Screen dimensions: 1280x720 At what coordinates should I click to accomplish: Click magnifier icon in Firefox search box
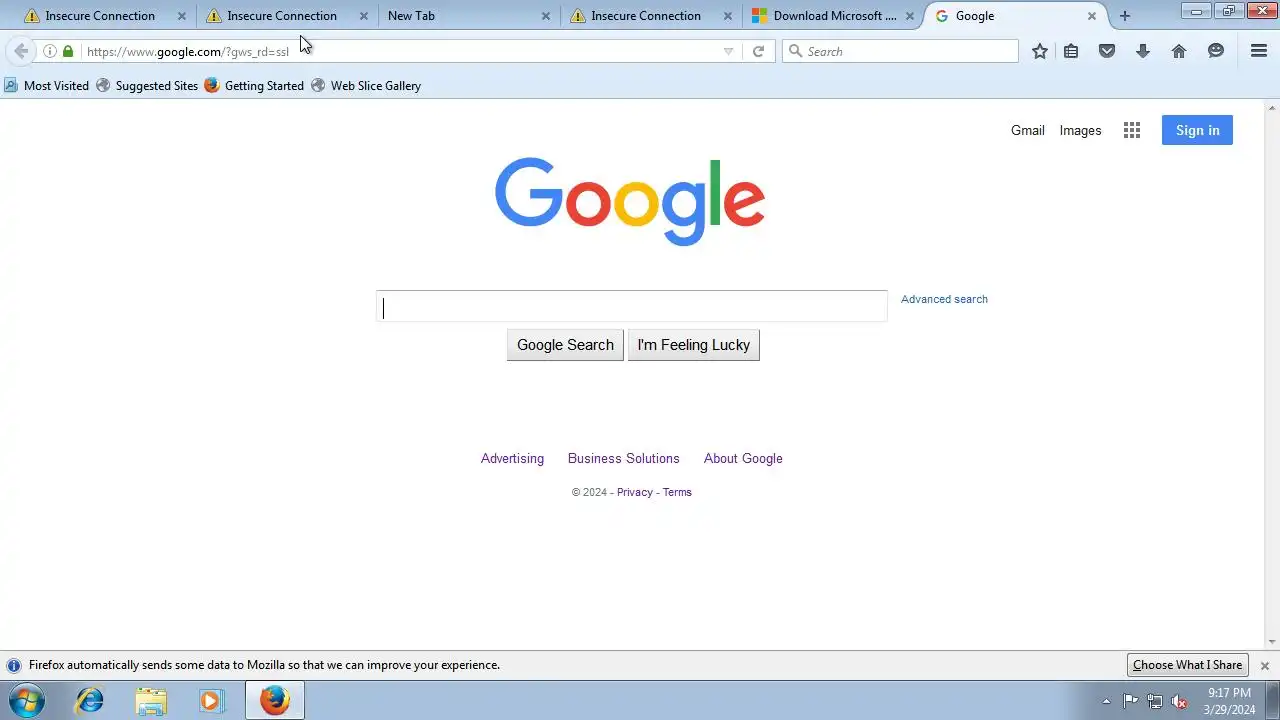pyautogui.click(x=796, y=51)
